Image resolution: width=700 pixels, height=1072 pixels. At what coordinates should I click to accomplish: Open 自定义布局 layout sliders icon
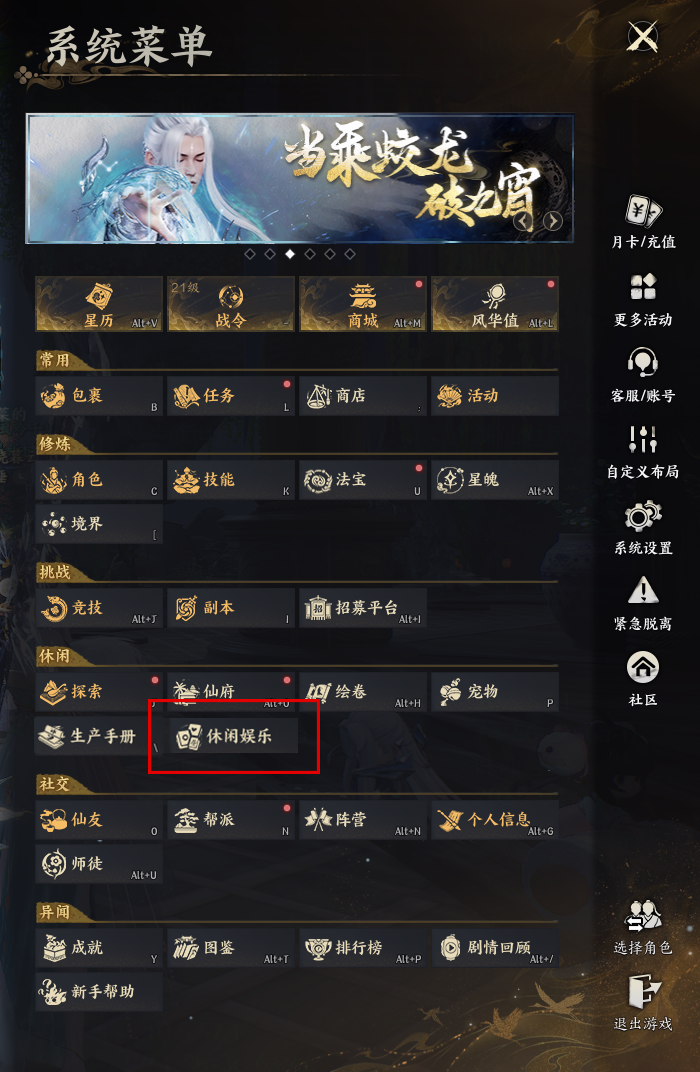(643, 439)
